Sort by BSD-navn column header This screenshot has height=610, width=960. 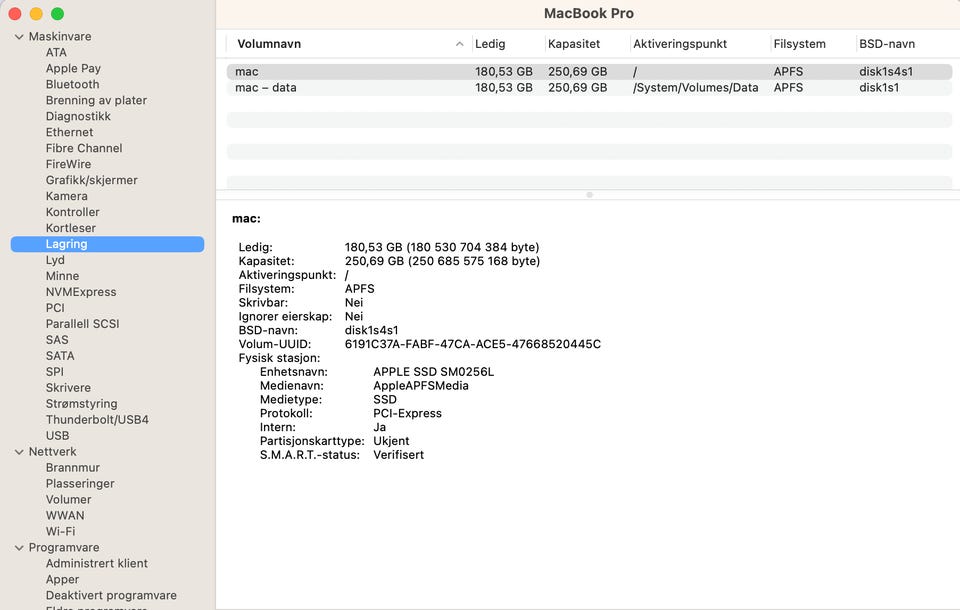click(887, 44)
